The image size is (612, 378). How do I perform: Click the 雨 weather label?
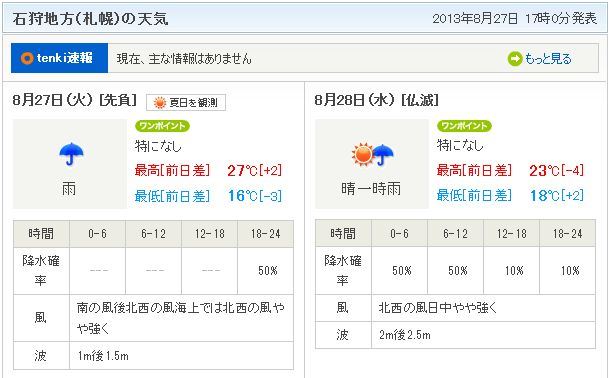(69, 189)
